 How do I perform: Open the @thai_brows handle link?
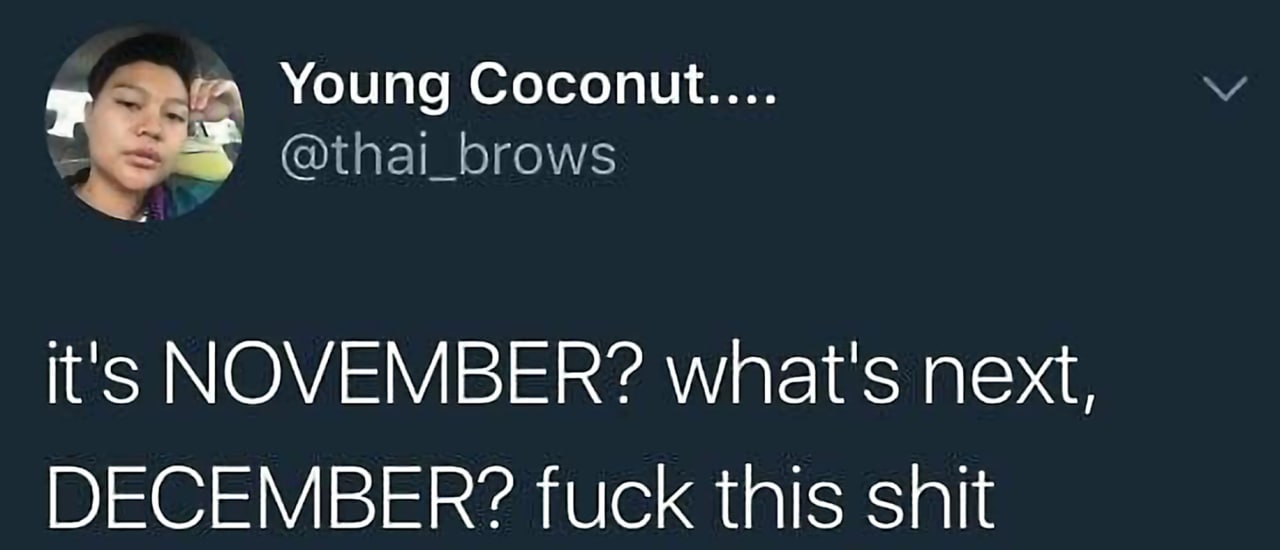click(x=448, y=156)
